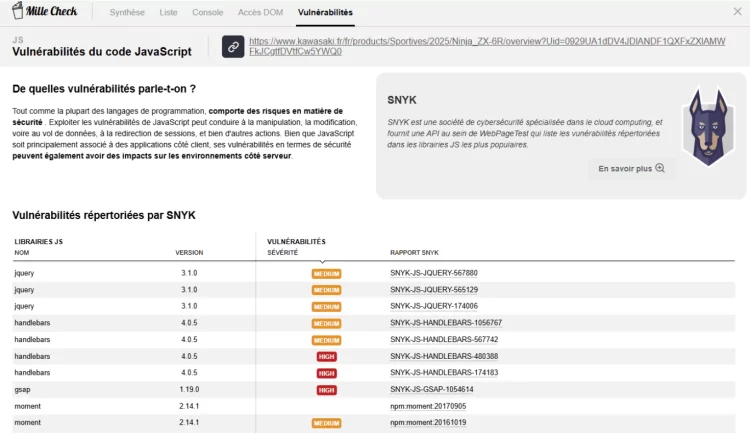The image size is (750, 434).
Task: Open report npm:moment:20170905
Action: pos(428,406)
